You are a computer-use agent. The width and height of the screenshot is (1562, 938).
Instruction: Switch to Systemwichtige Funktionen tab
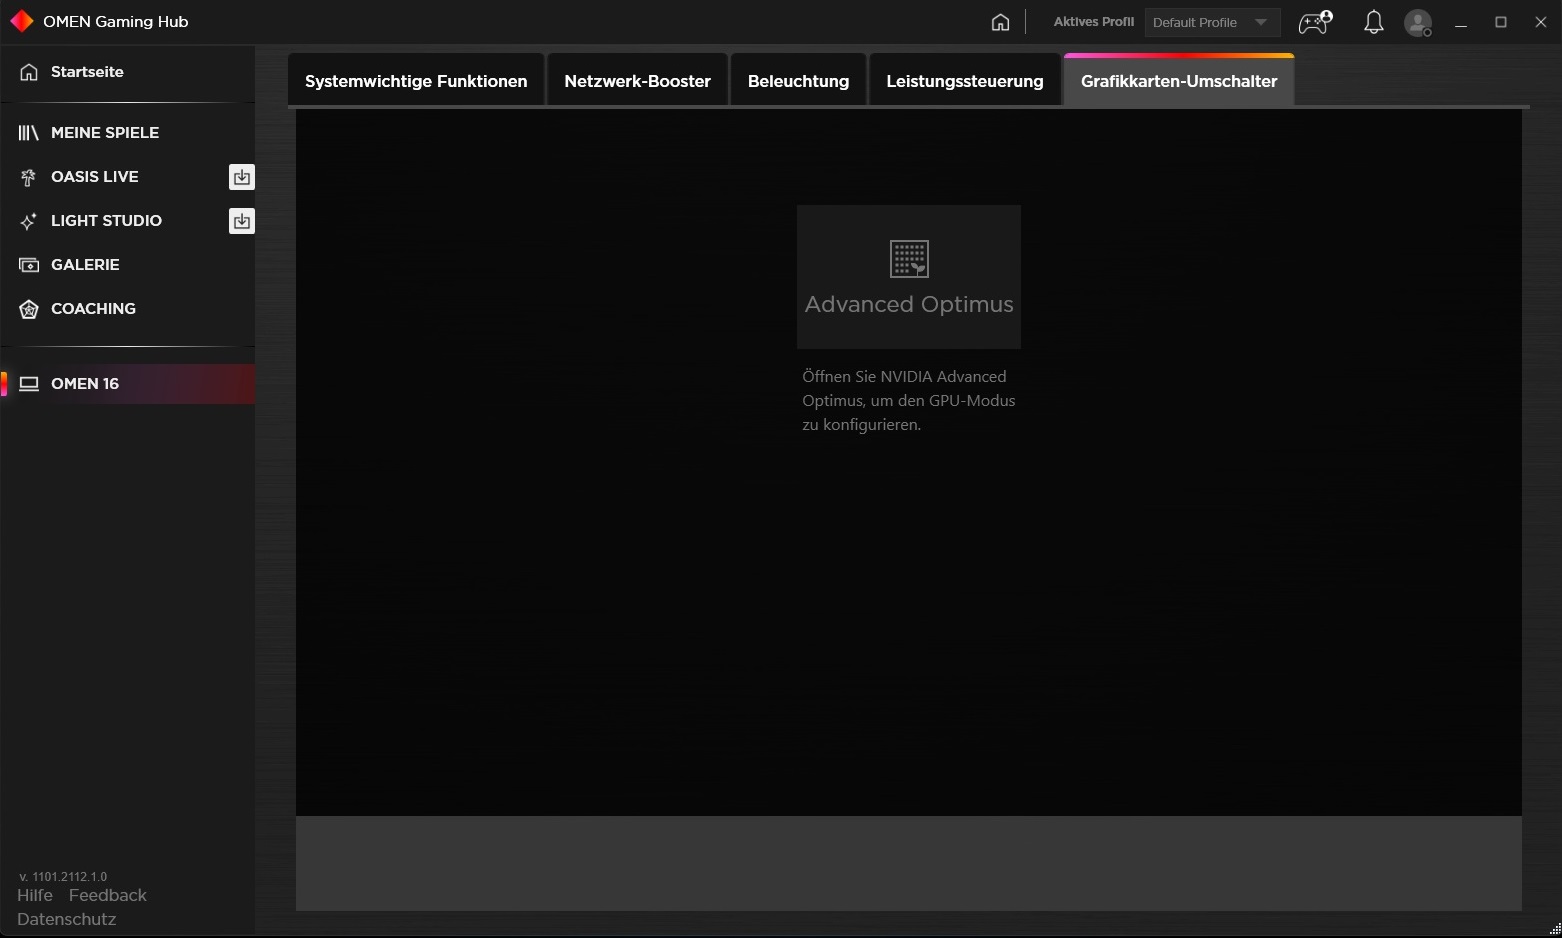pos(416,81)
